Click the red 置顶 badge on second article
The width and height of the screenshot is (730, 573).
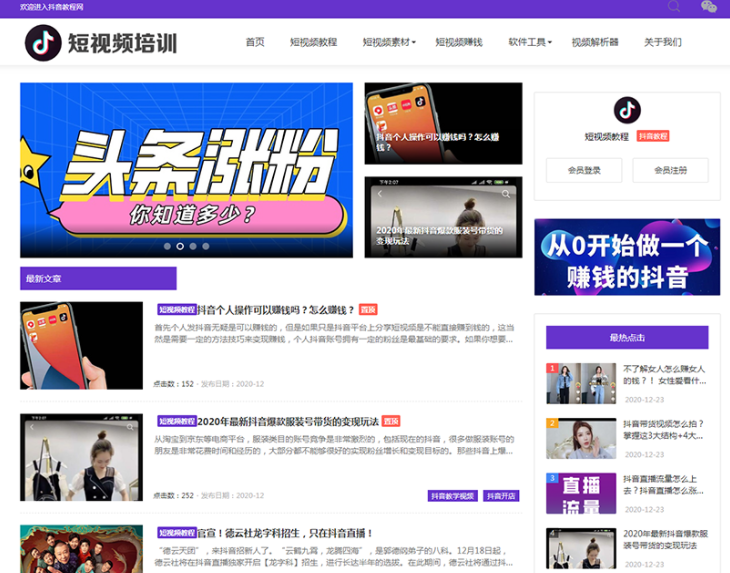[x=391, y=422]
